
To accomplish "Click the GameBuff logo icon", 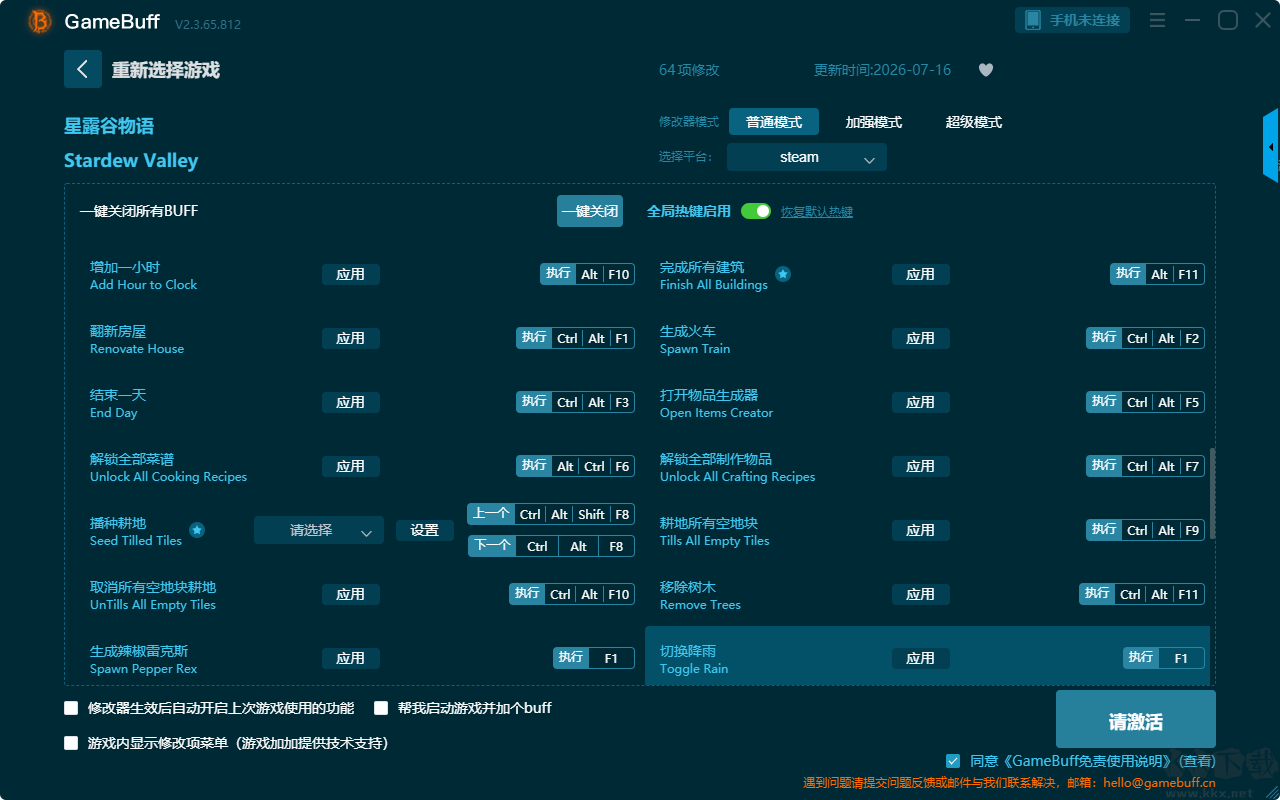I will 40,21.
